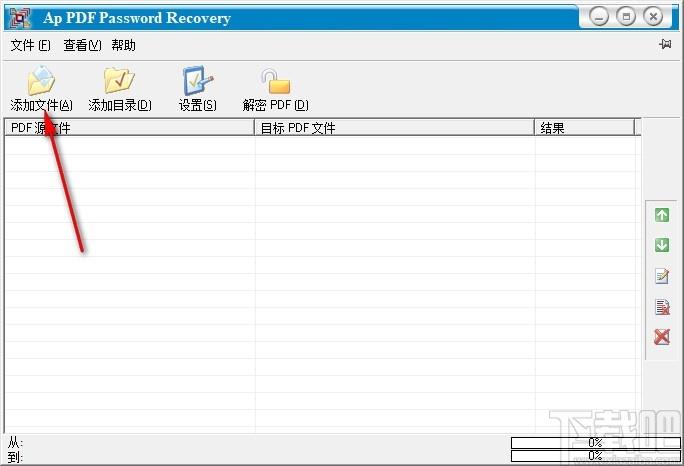
Task: Click the red X clear list icon
Action: (662, 337)
